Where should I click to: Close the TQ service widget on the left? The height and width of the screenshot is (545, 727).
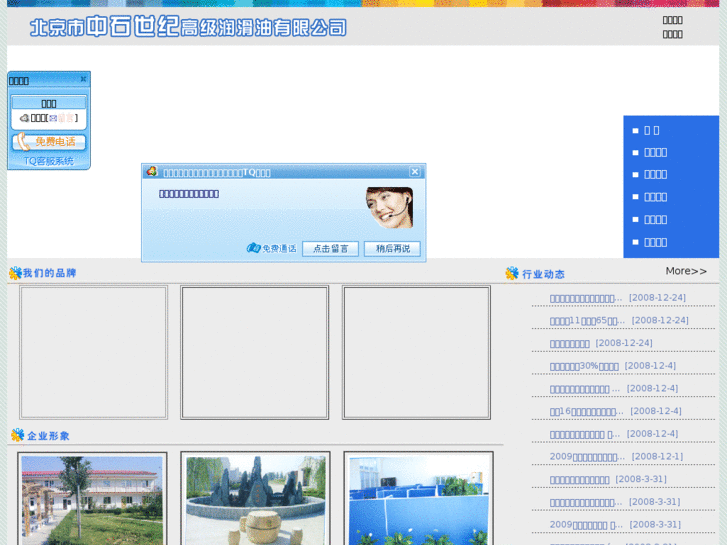point(83,79)
